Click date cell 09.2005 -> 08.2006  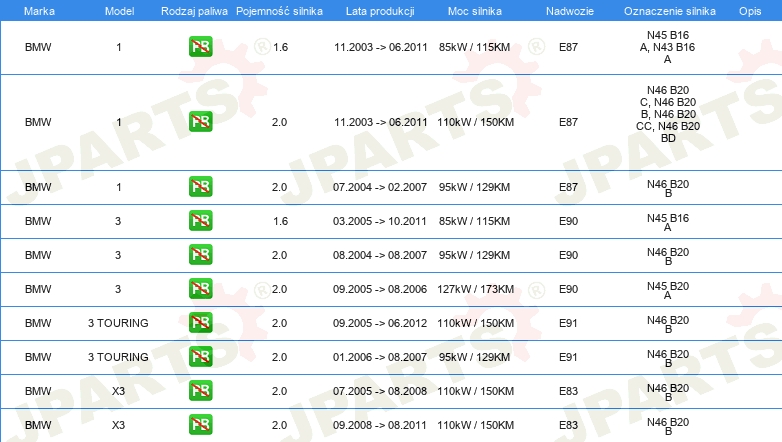tap(380, 289)
